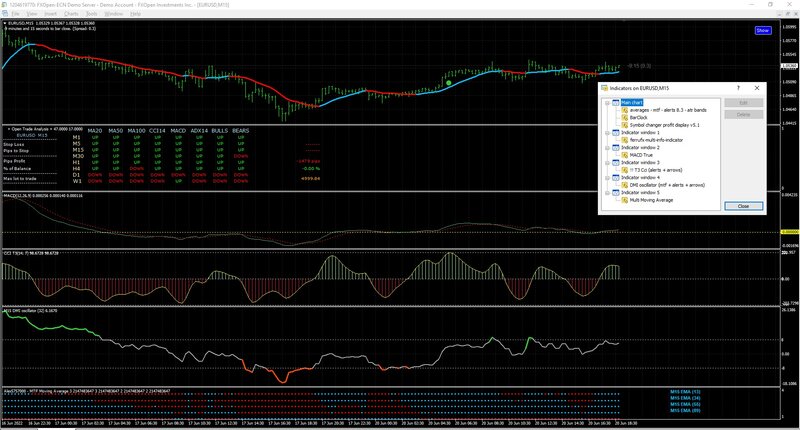Viewport: 800px width, 430px height.
Task: Click the W1 timeframe row label
Action: (77, 181)
